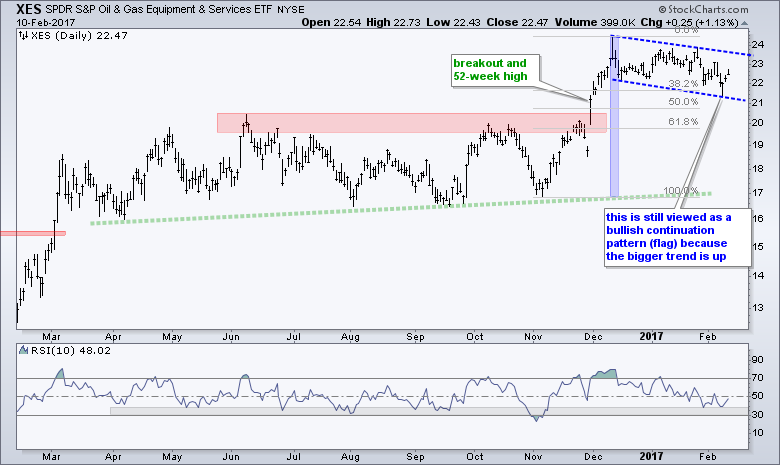The width and height of the screenshot is (780, 465).
Task: Click the Dec label on the price panel axis
Action: [593, 337]
